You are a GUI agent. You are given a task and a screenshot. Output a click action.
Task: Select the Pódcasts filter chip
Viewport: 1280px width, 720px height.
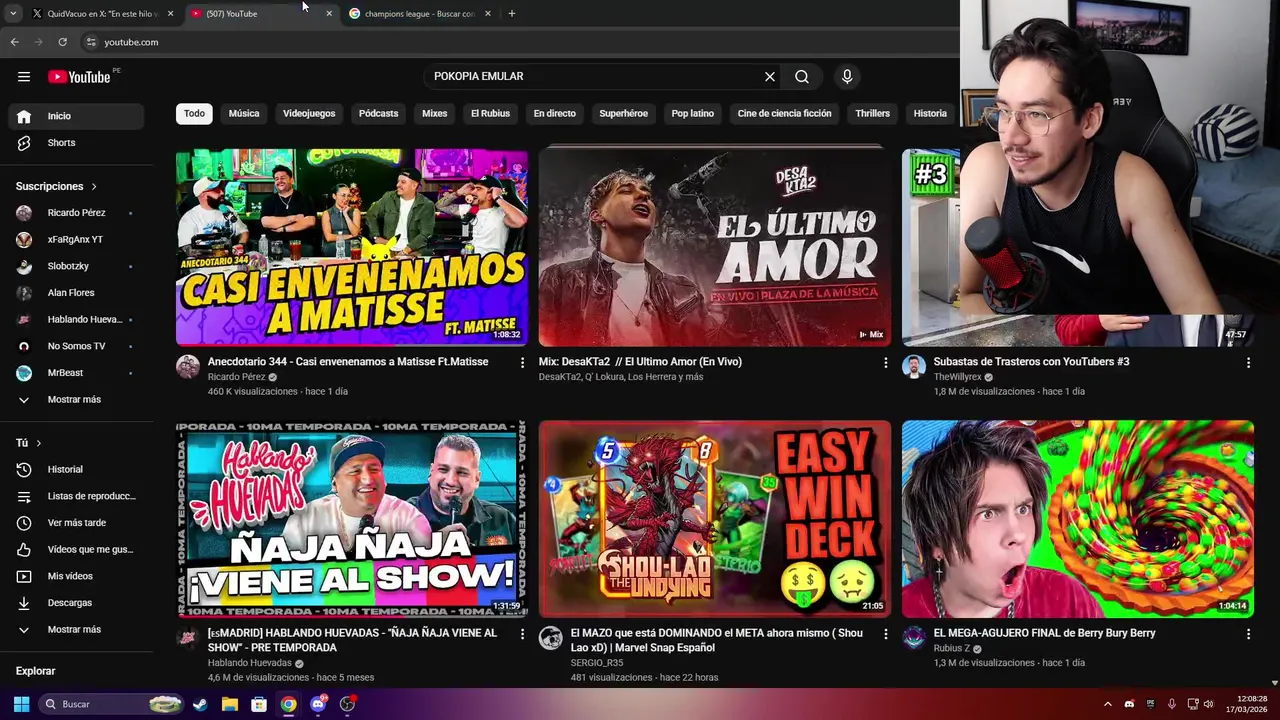(x=378, y=114)
